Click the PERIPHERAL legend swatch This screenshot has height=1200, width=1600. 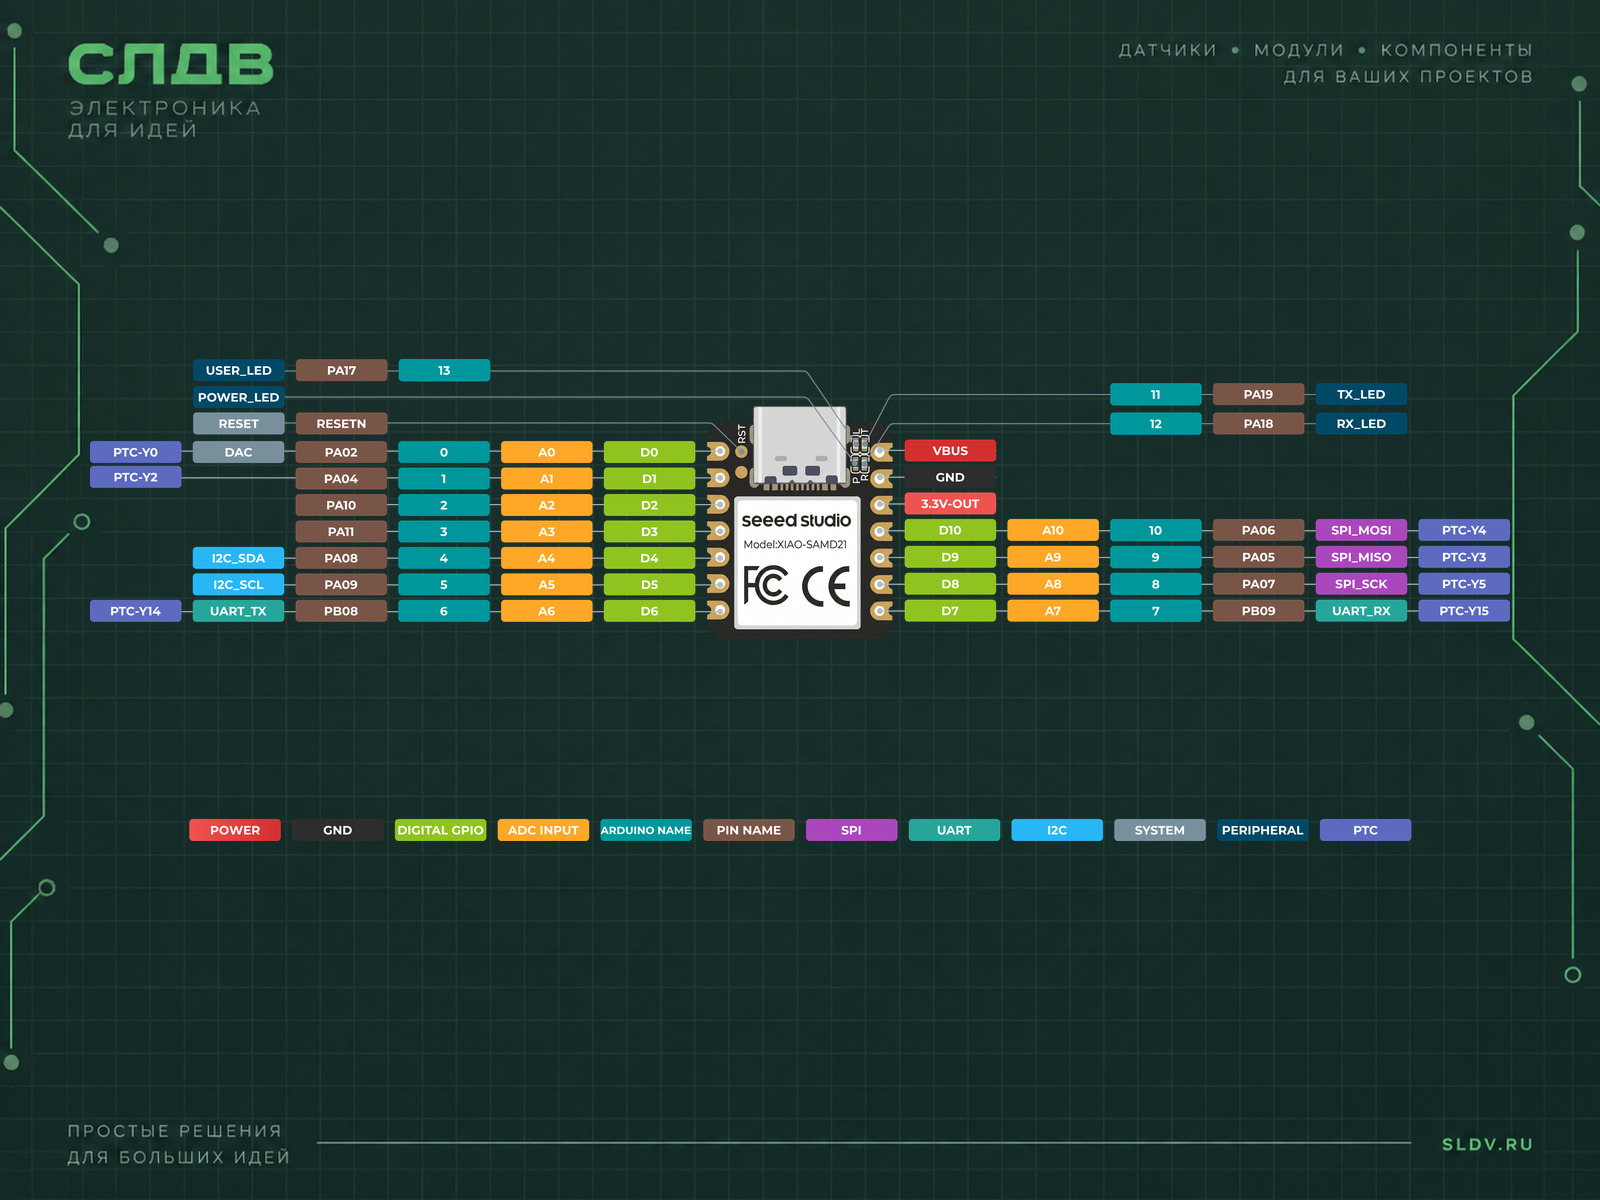(1262, 830)
